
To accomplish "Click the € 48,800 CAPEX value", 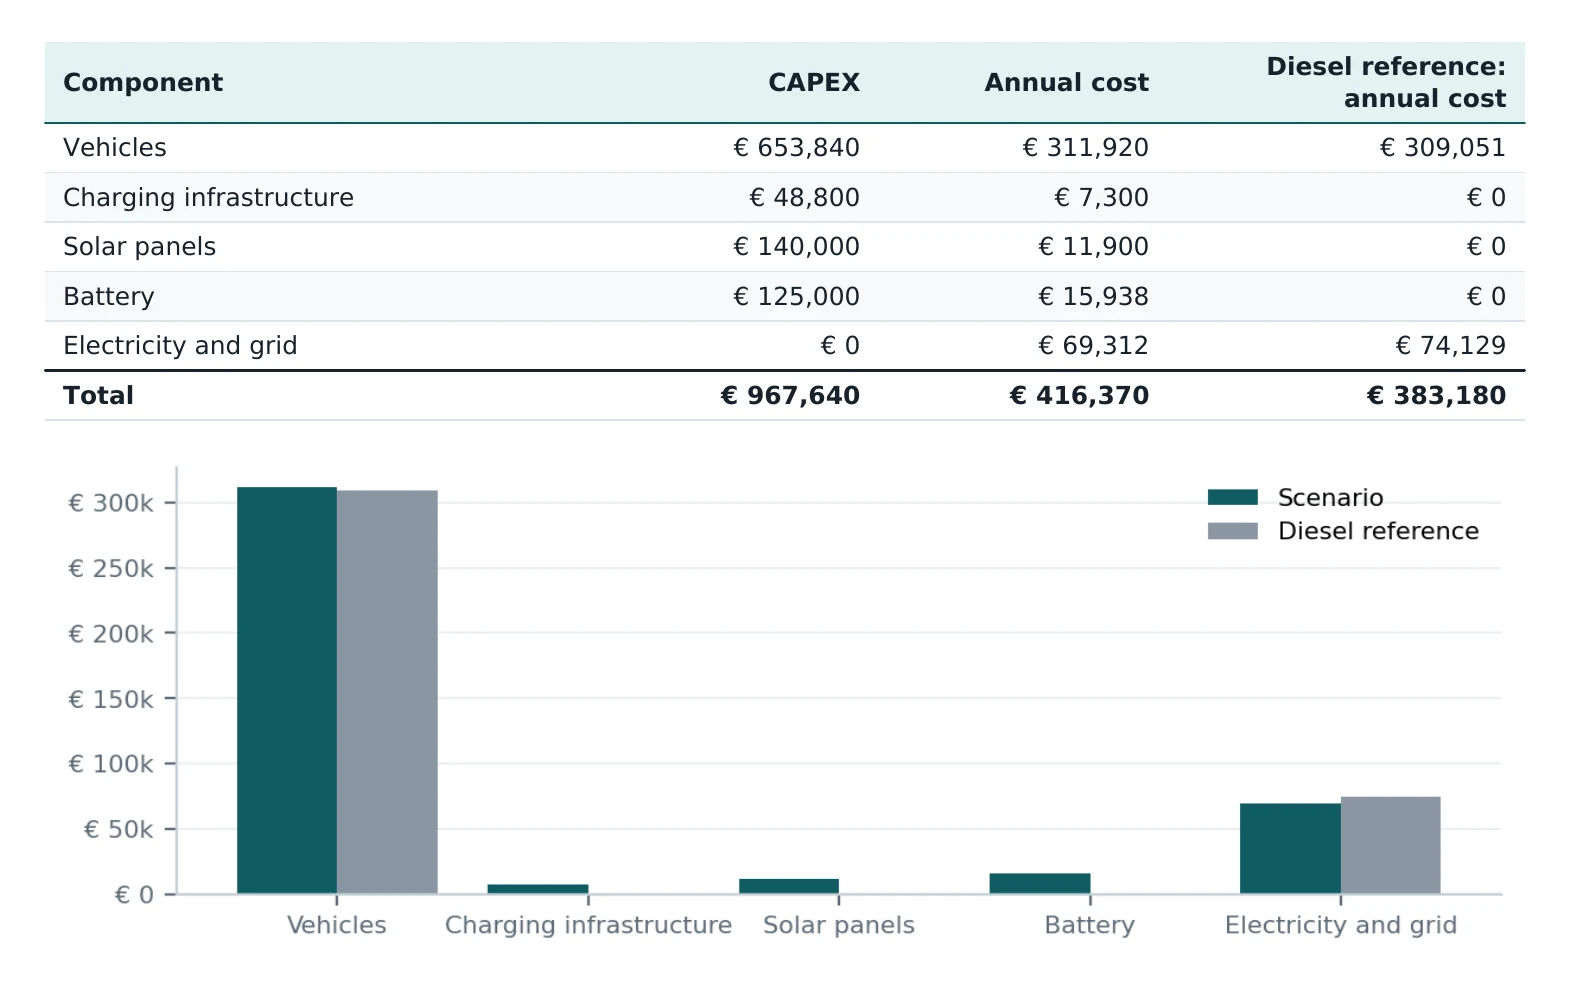I will click(x=804, y=197).
